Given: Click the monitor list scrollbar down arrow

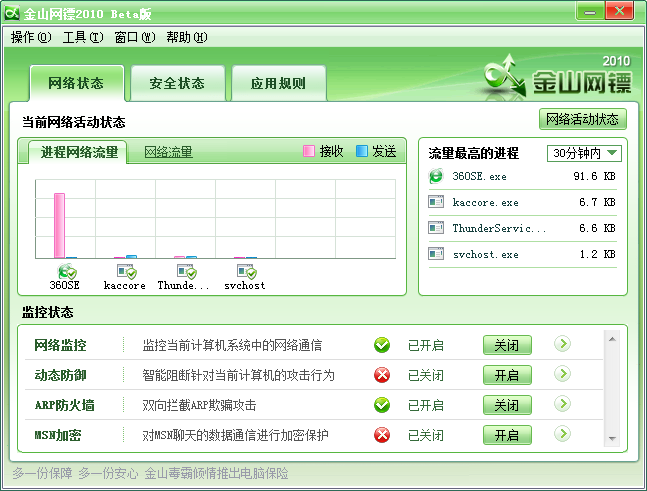Looking at the screenshot, I should (x=612, y=439).
